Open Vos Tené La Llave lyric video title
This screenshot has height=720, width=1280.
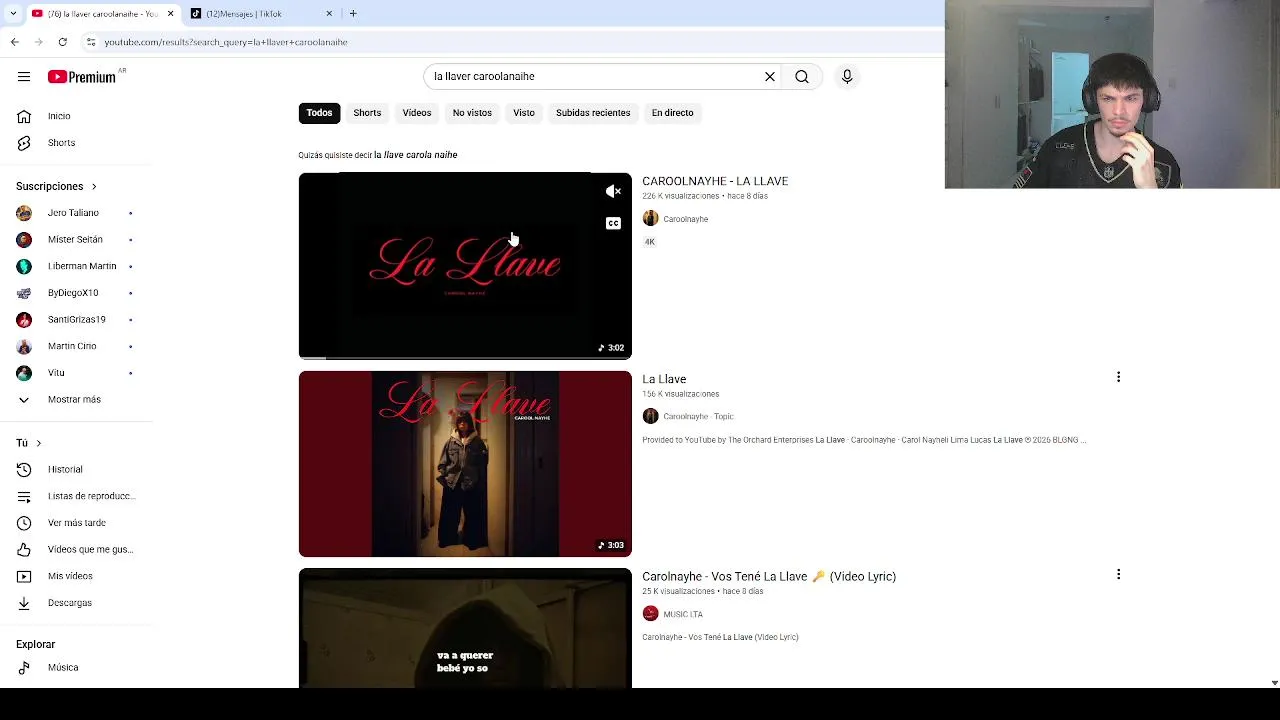click(x=769, y=576)
